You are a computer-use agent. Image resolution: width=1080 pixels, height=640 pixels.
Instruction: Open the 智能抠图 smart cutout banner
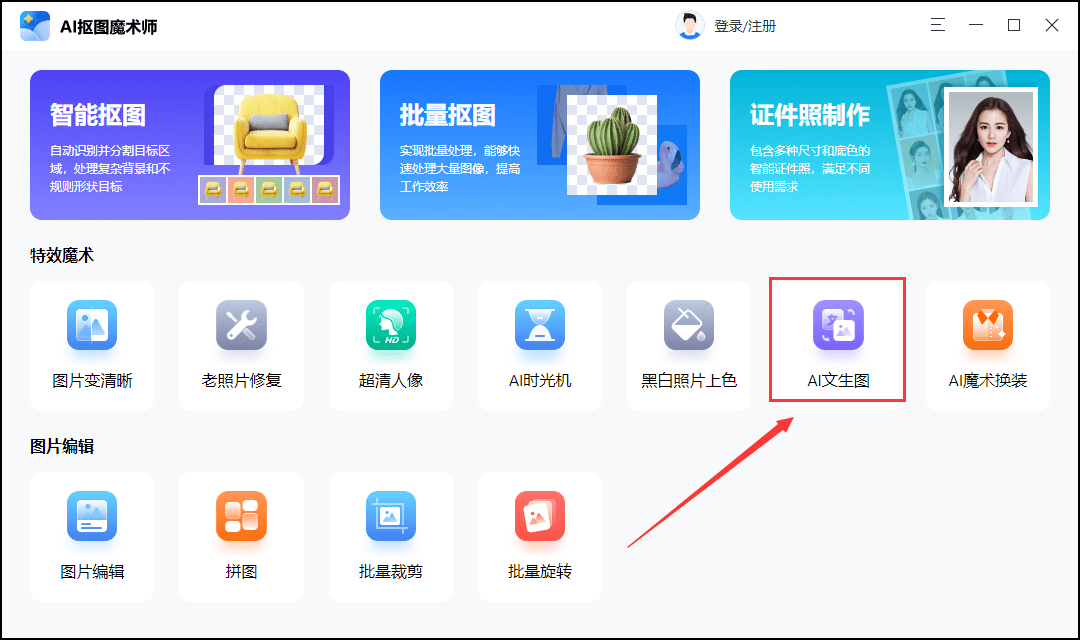point(190,145)
